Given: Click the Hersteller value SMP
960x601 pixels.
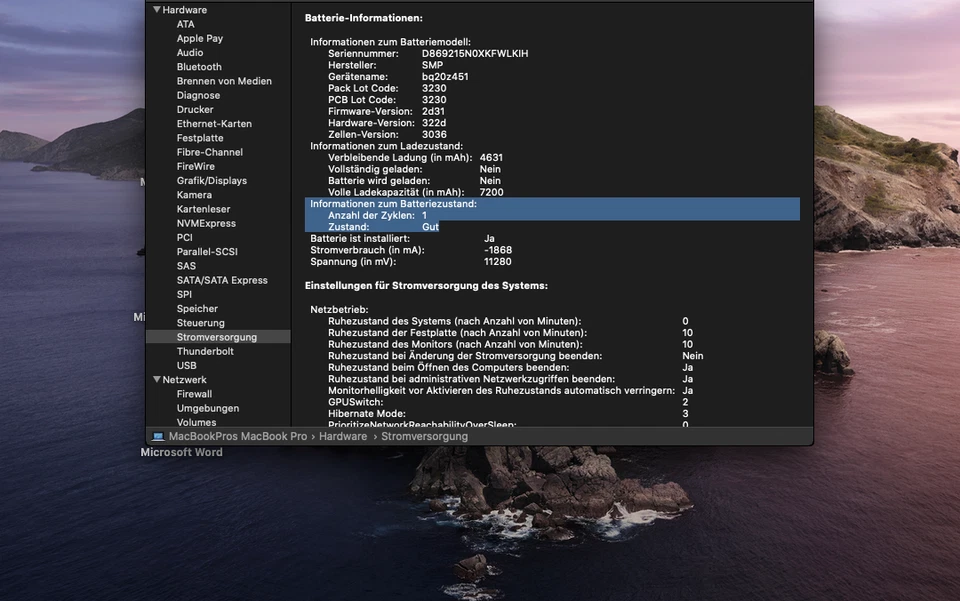Looking at the screenshot, I should (x=432, y=65).
